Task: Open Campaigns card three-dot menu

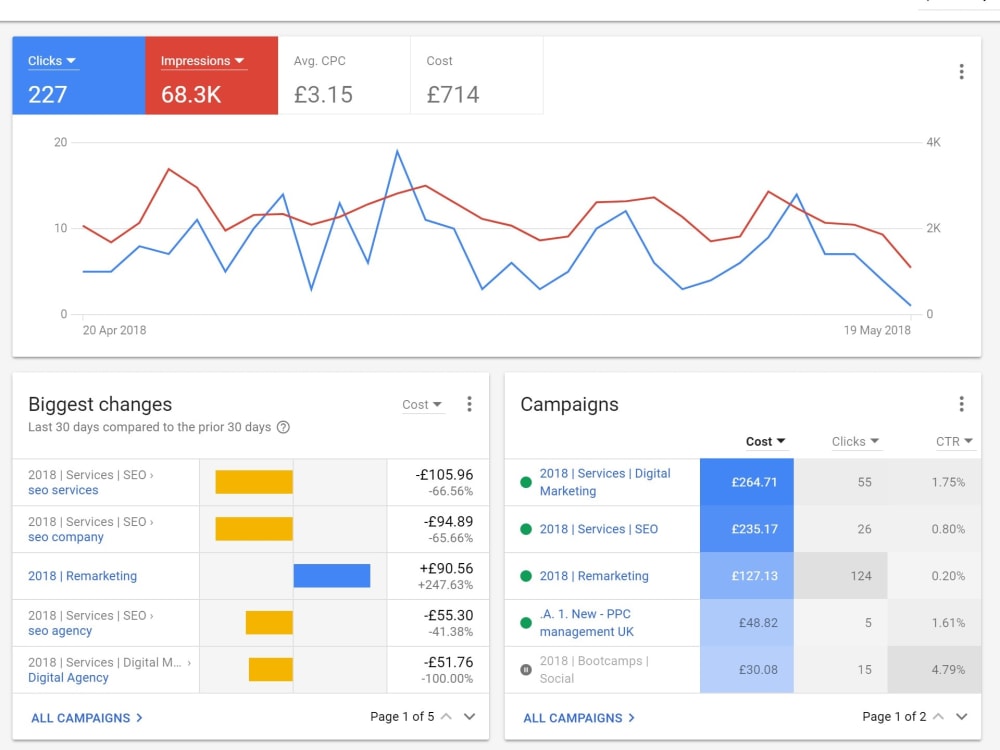Action: pos(961,404)
